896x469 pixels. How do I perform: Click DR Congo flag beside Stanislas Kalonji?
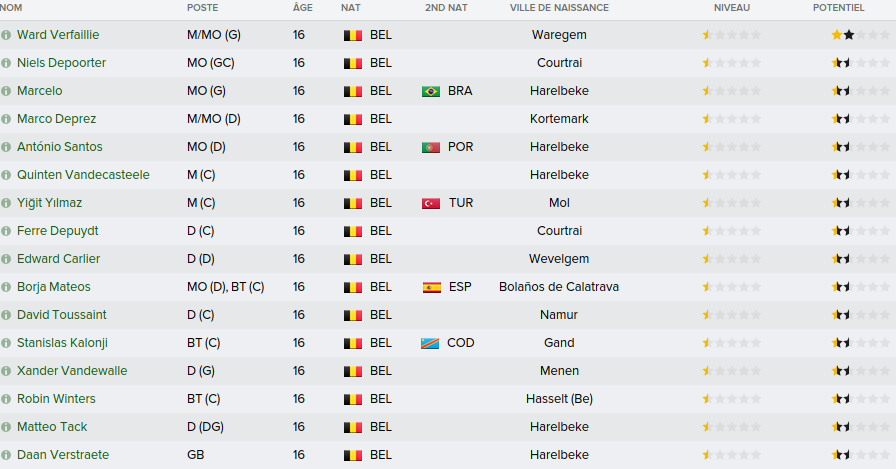pos(431,343)
